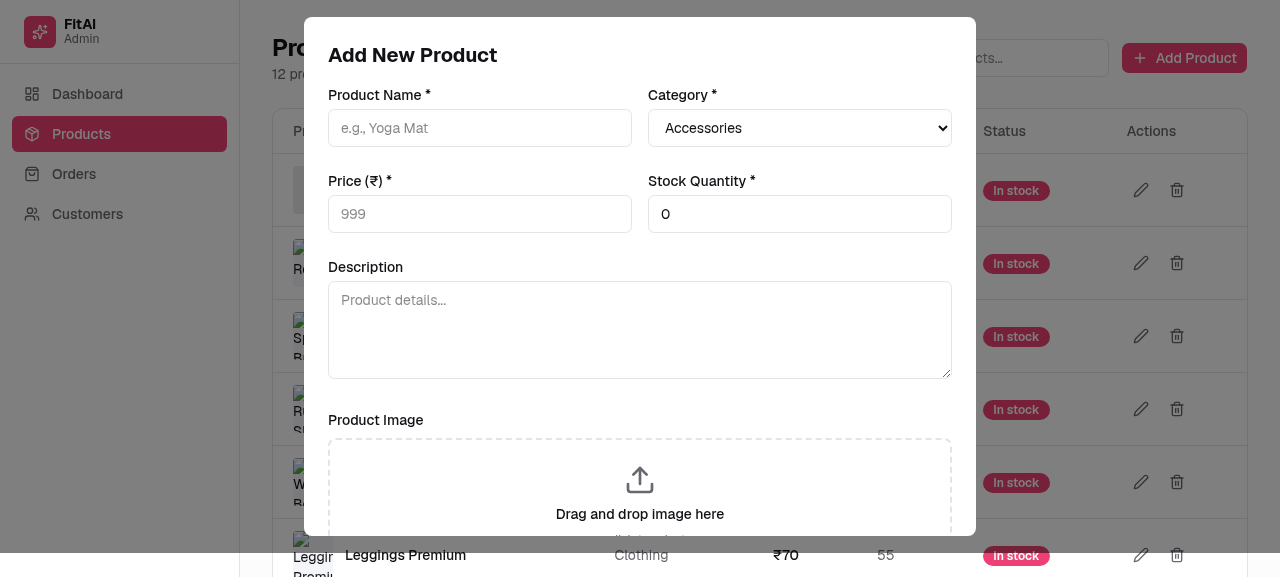Click the Add Product button
Viewport: 1280px width, 577px height.
tap(1184, 58)
